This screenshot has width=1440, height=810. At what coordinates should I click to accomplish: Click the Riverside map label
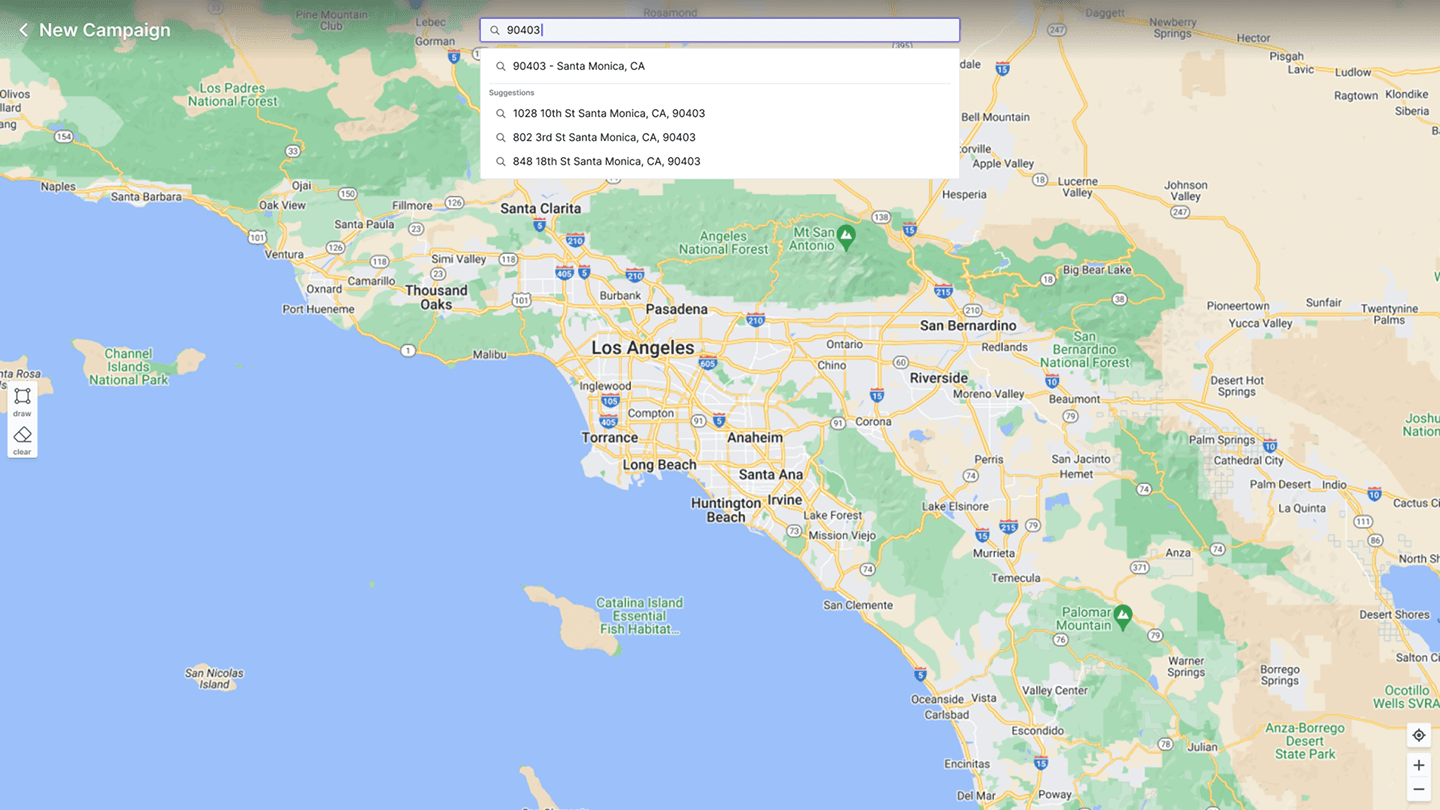point(938,378)
